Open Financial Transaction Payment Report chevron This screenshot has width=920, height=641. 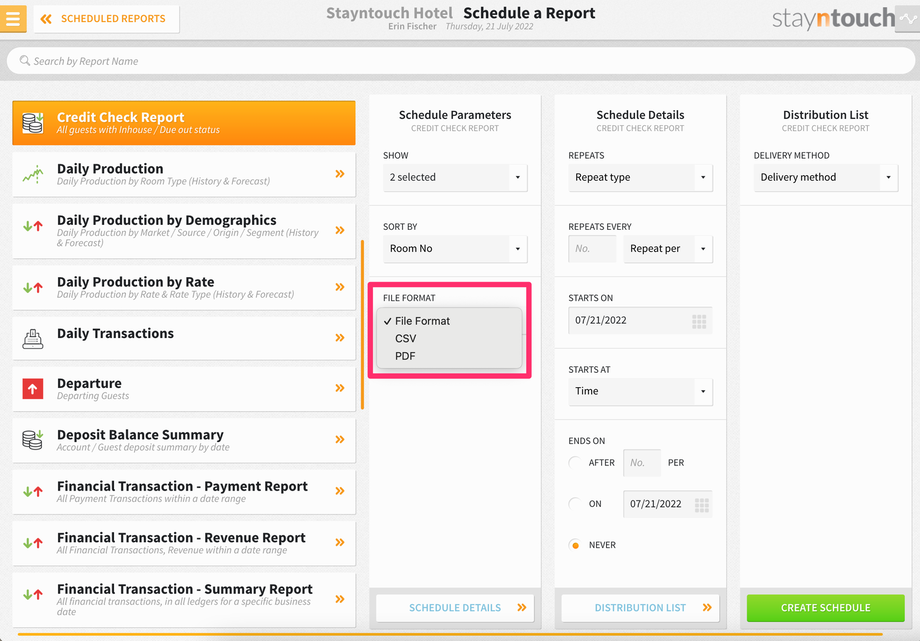[x=340, y=491]
